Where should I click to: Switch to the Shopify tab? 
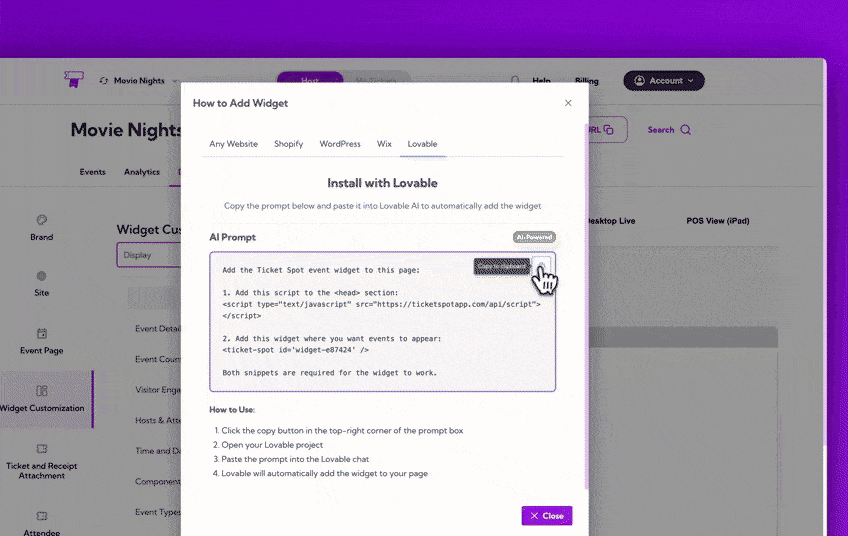pos(288,144)
